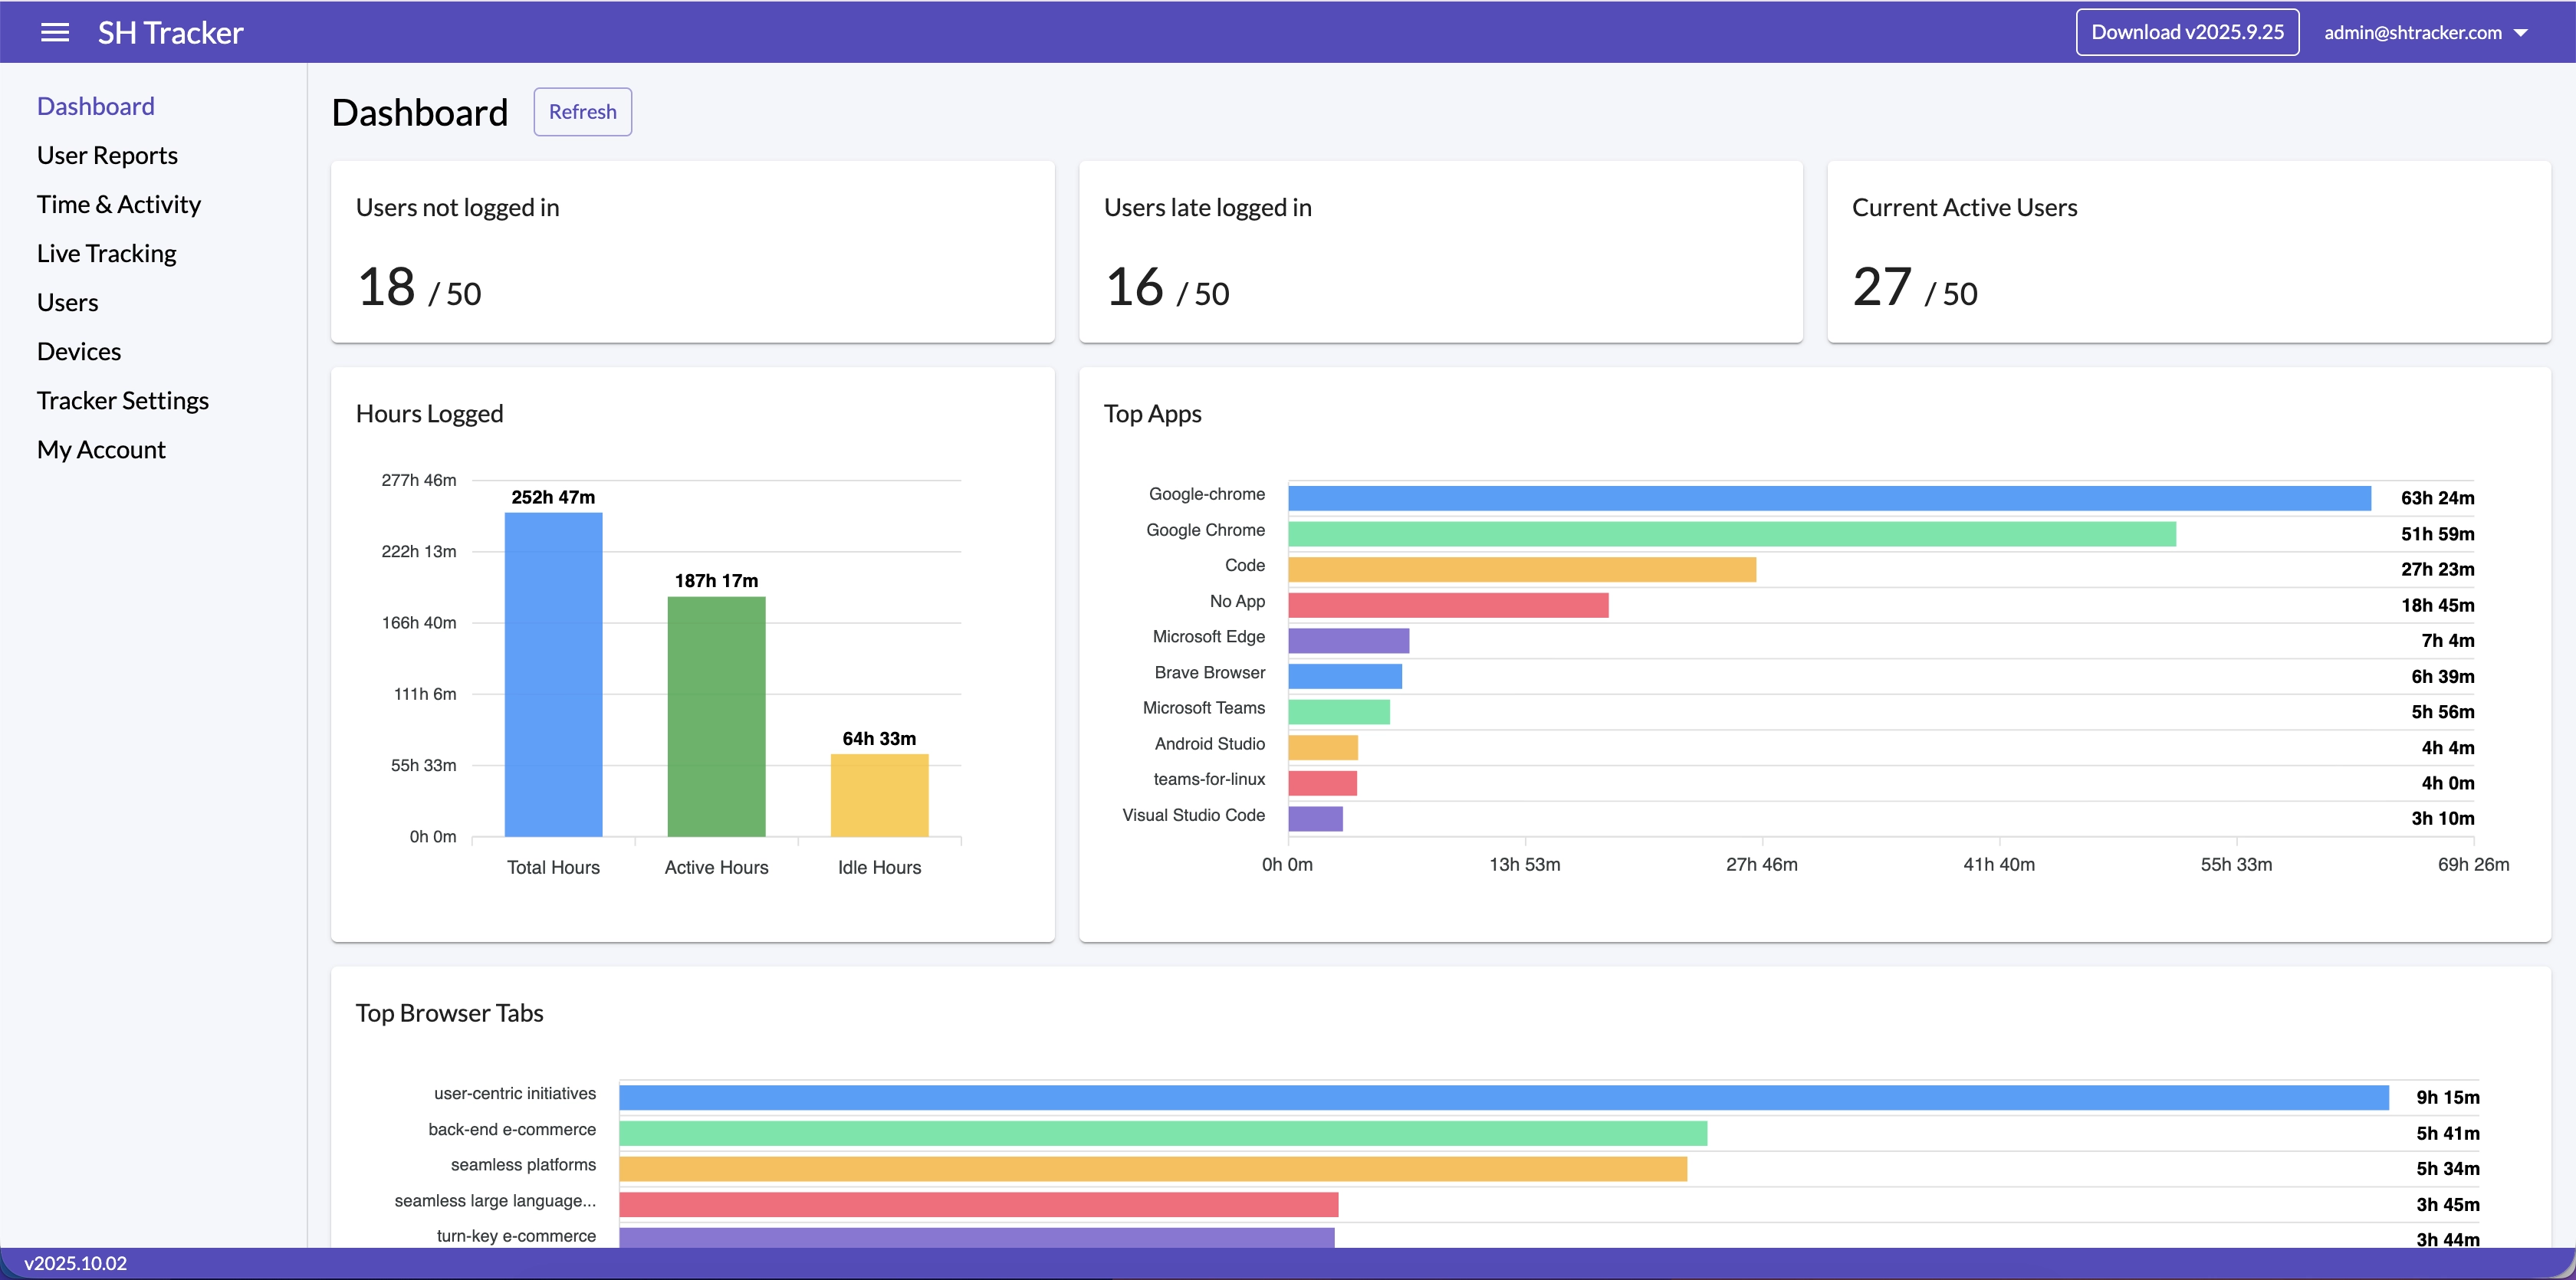The image size is (2576, 1280).
Task: Click the orange Code app bar
Action: point(1521,569)
